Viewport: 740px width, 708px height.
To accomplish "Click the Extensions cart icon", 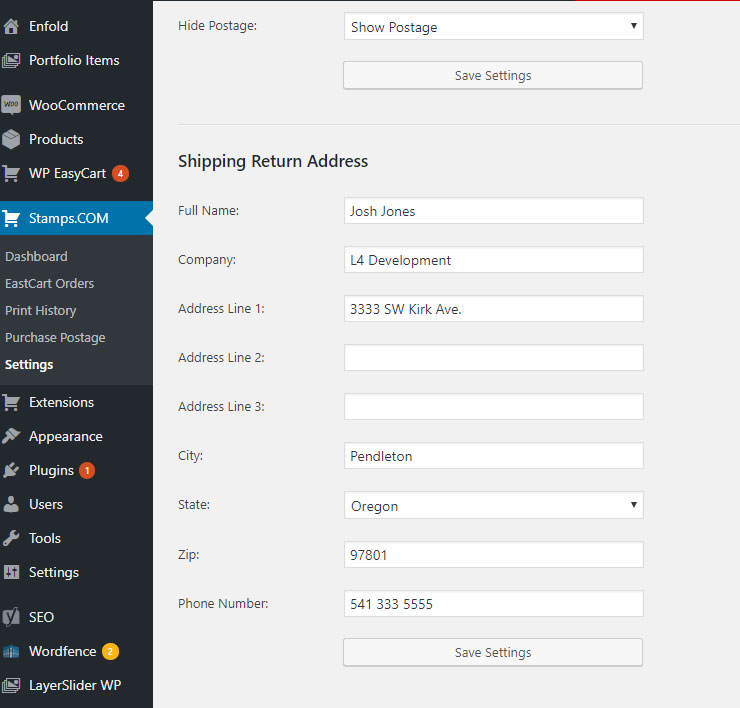I will [x=11, y=403].
